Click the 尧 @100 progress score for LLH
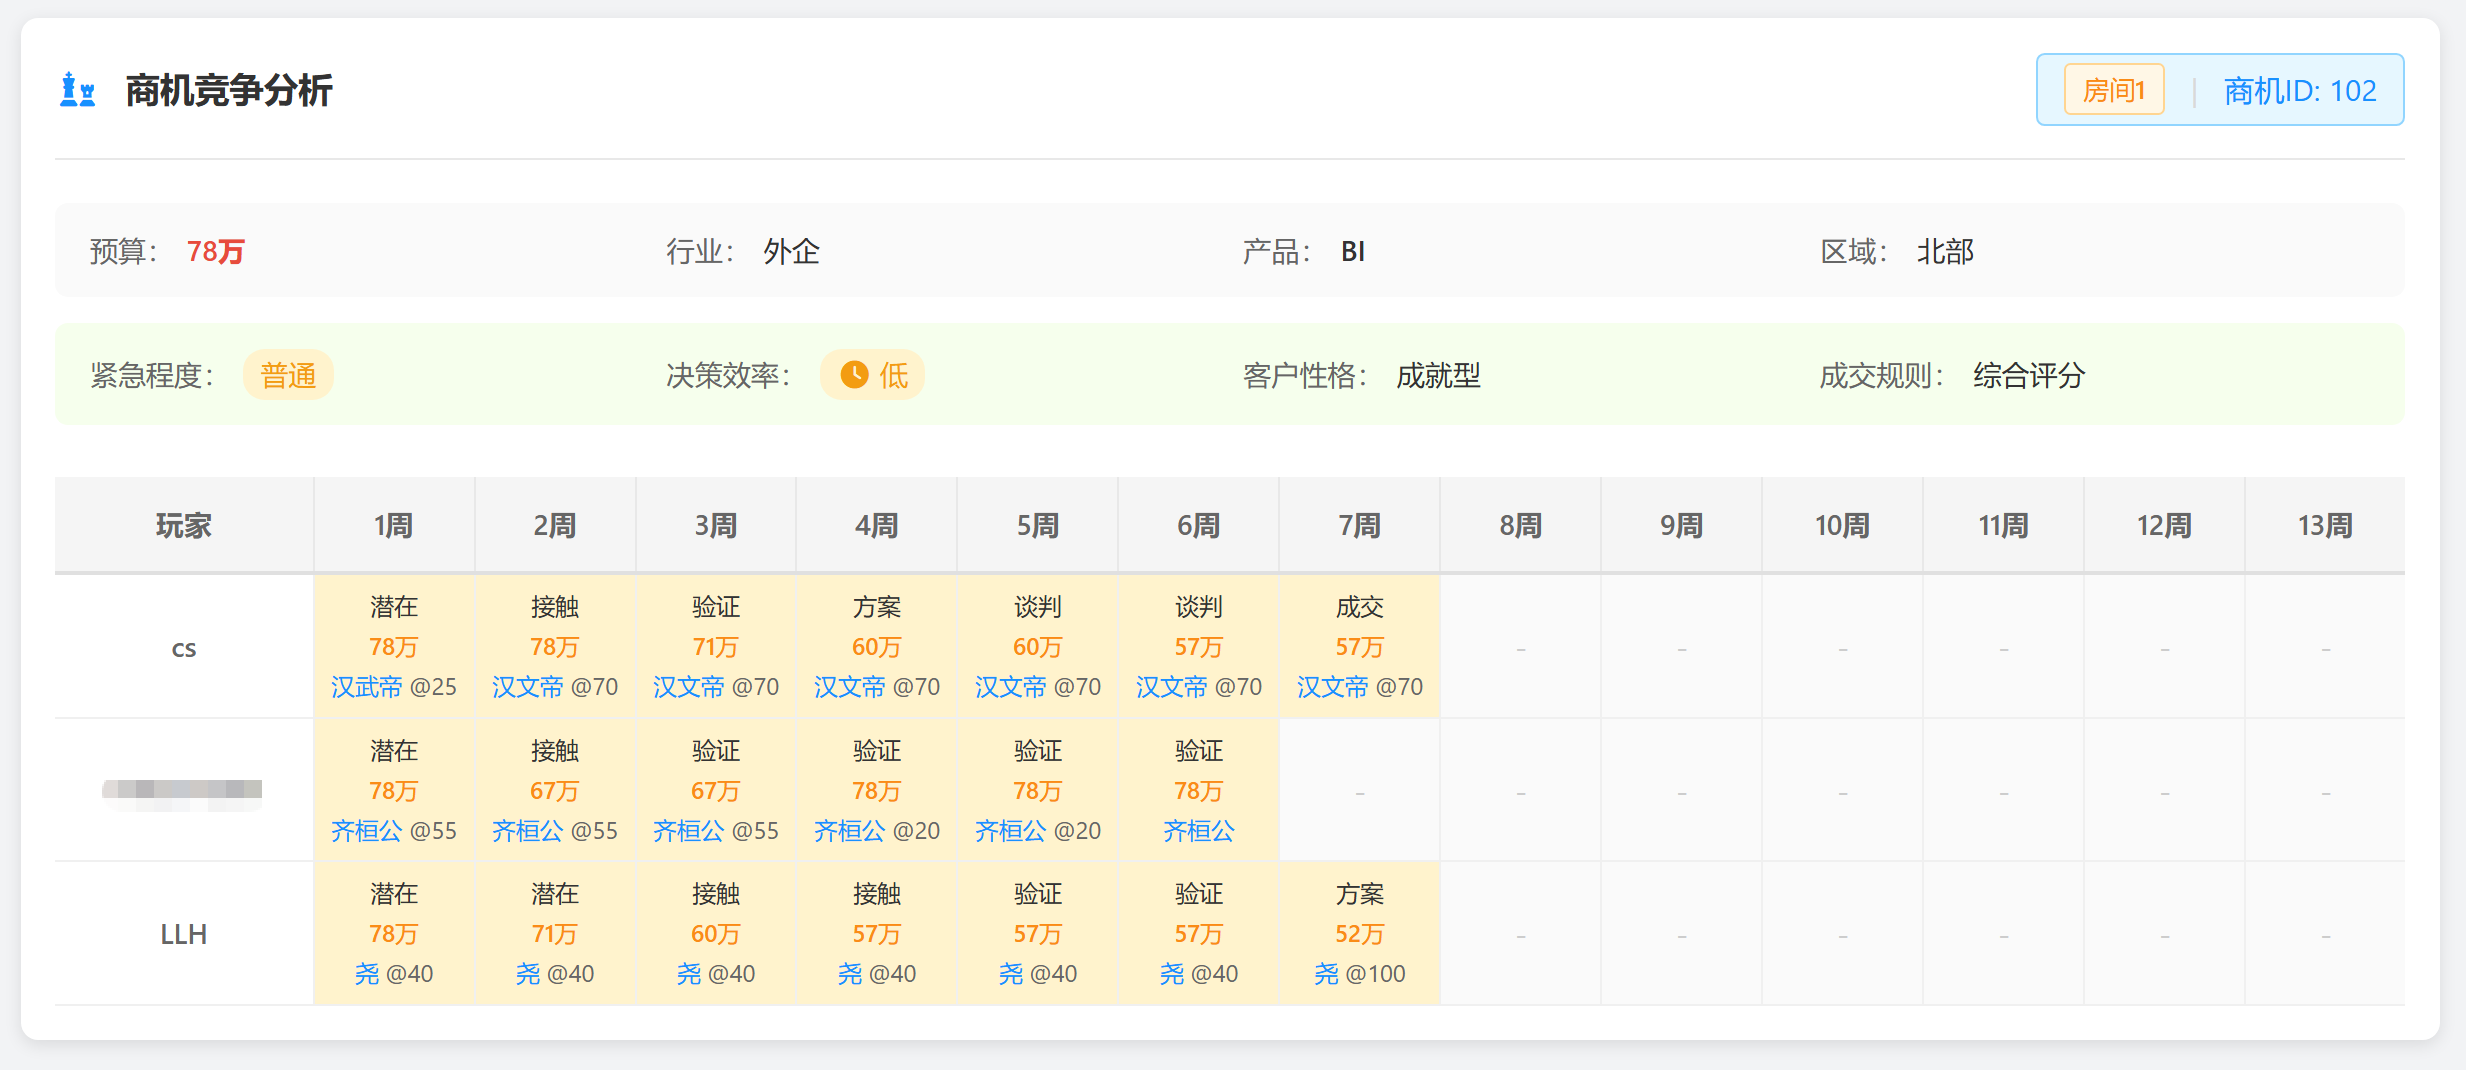 pyautogui.click(x=1358, y=973)
